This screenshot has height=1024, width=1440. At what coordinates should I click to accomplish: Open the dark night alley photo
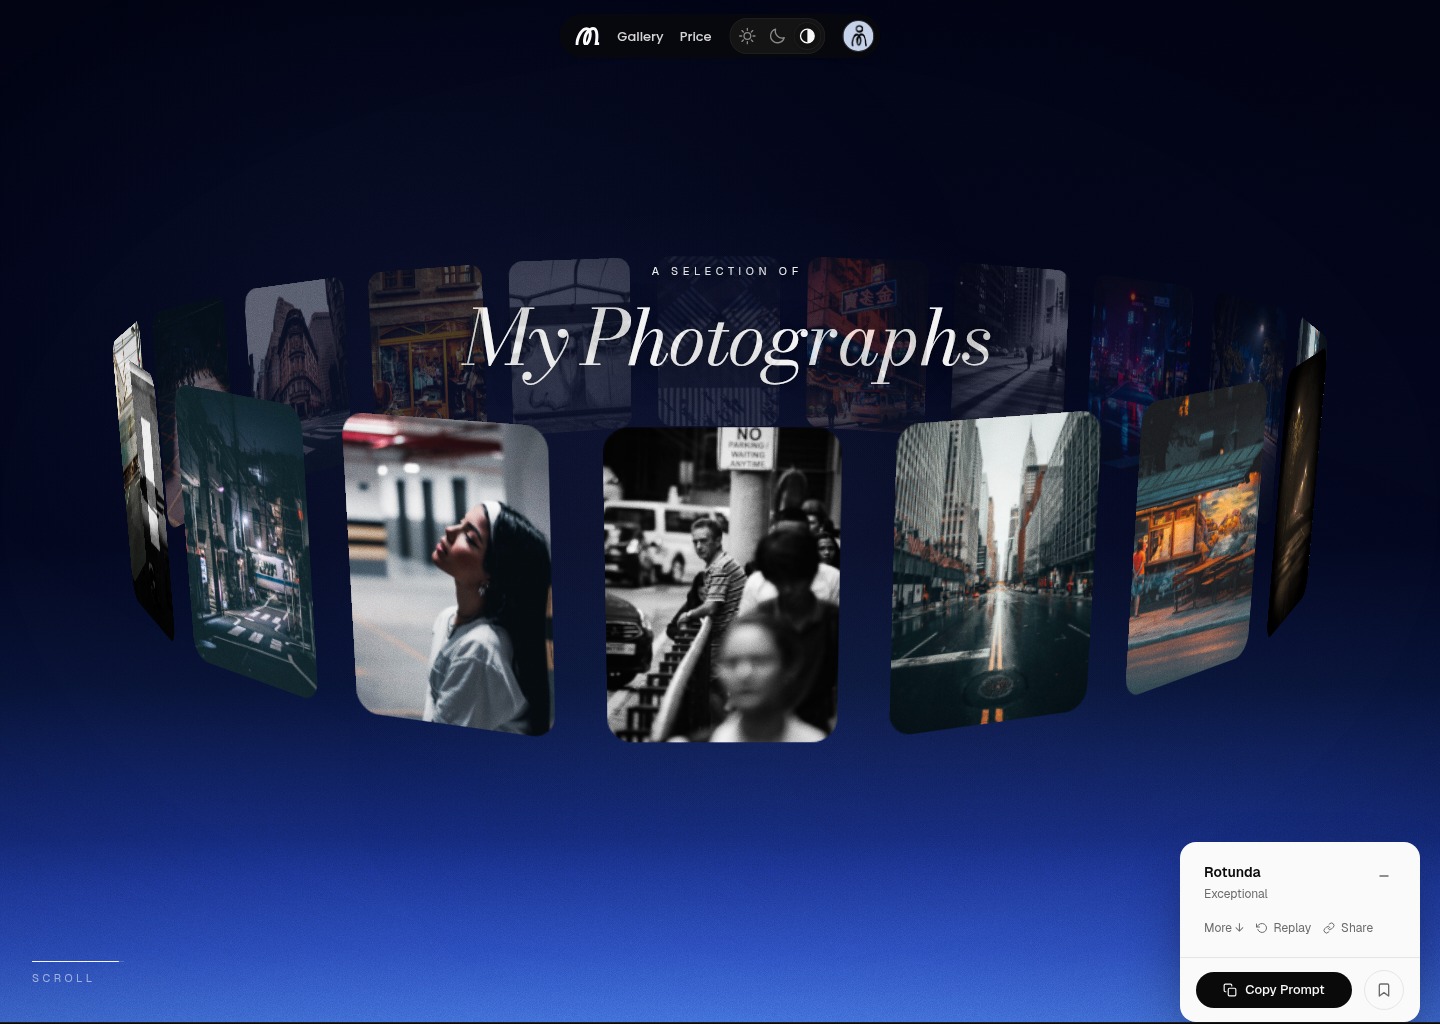point(247,541)
